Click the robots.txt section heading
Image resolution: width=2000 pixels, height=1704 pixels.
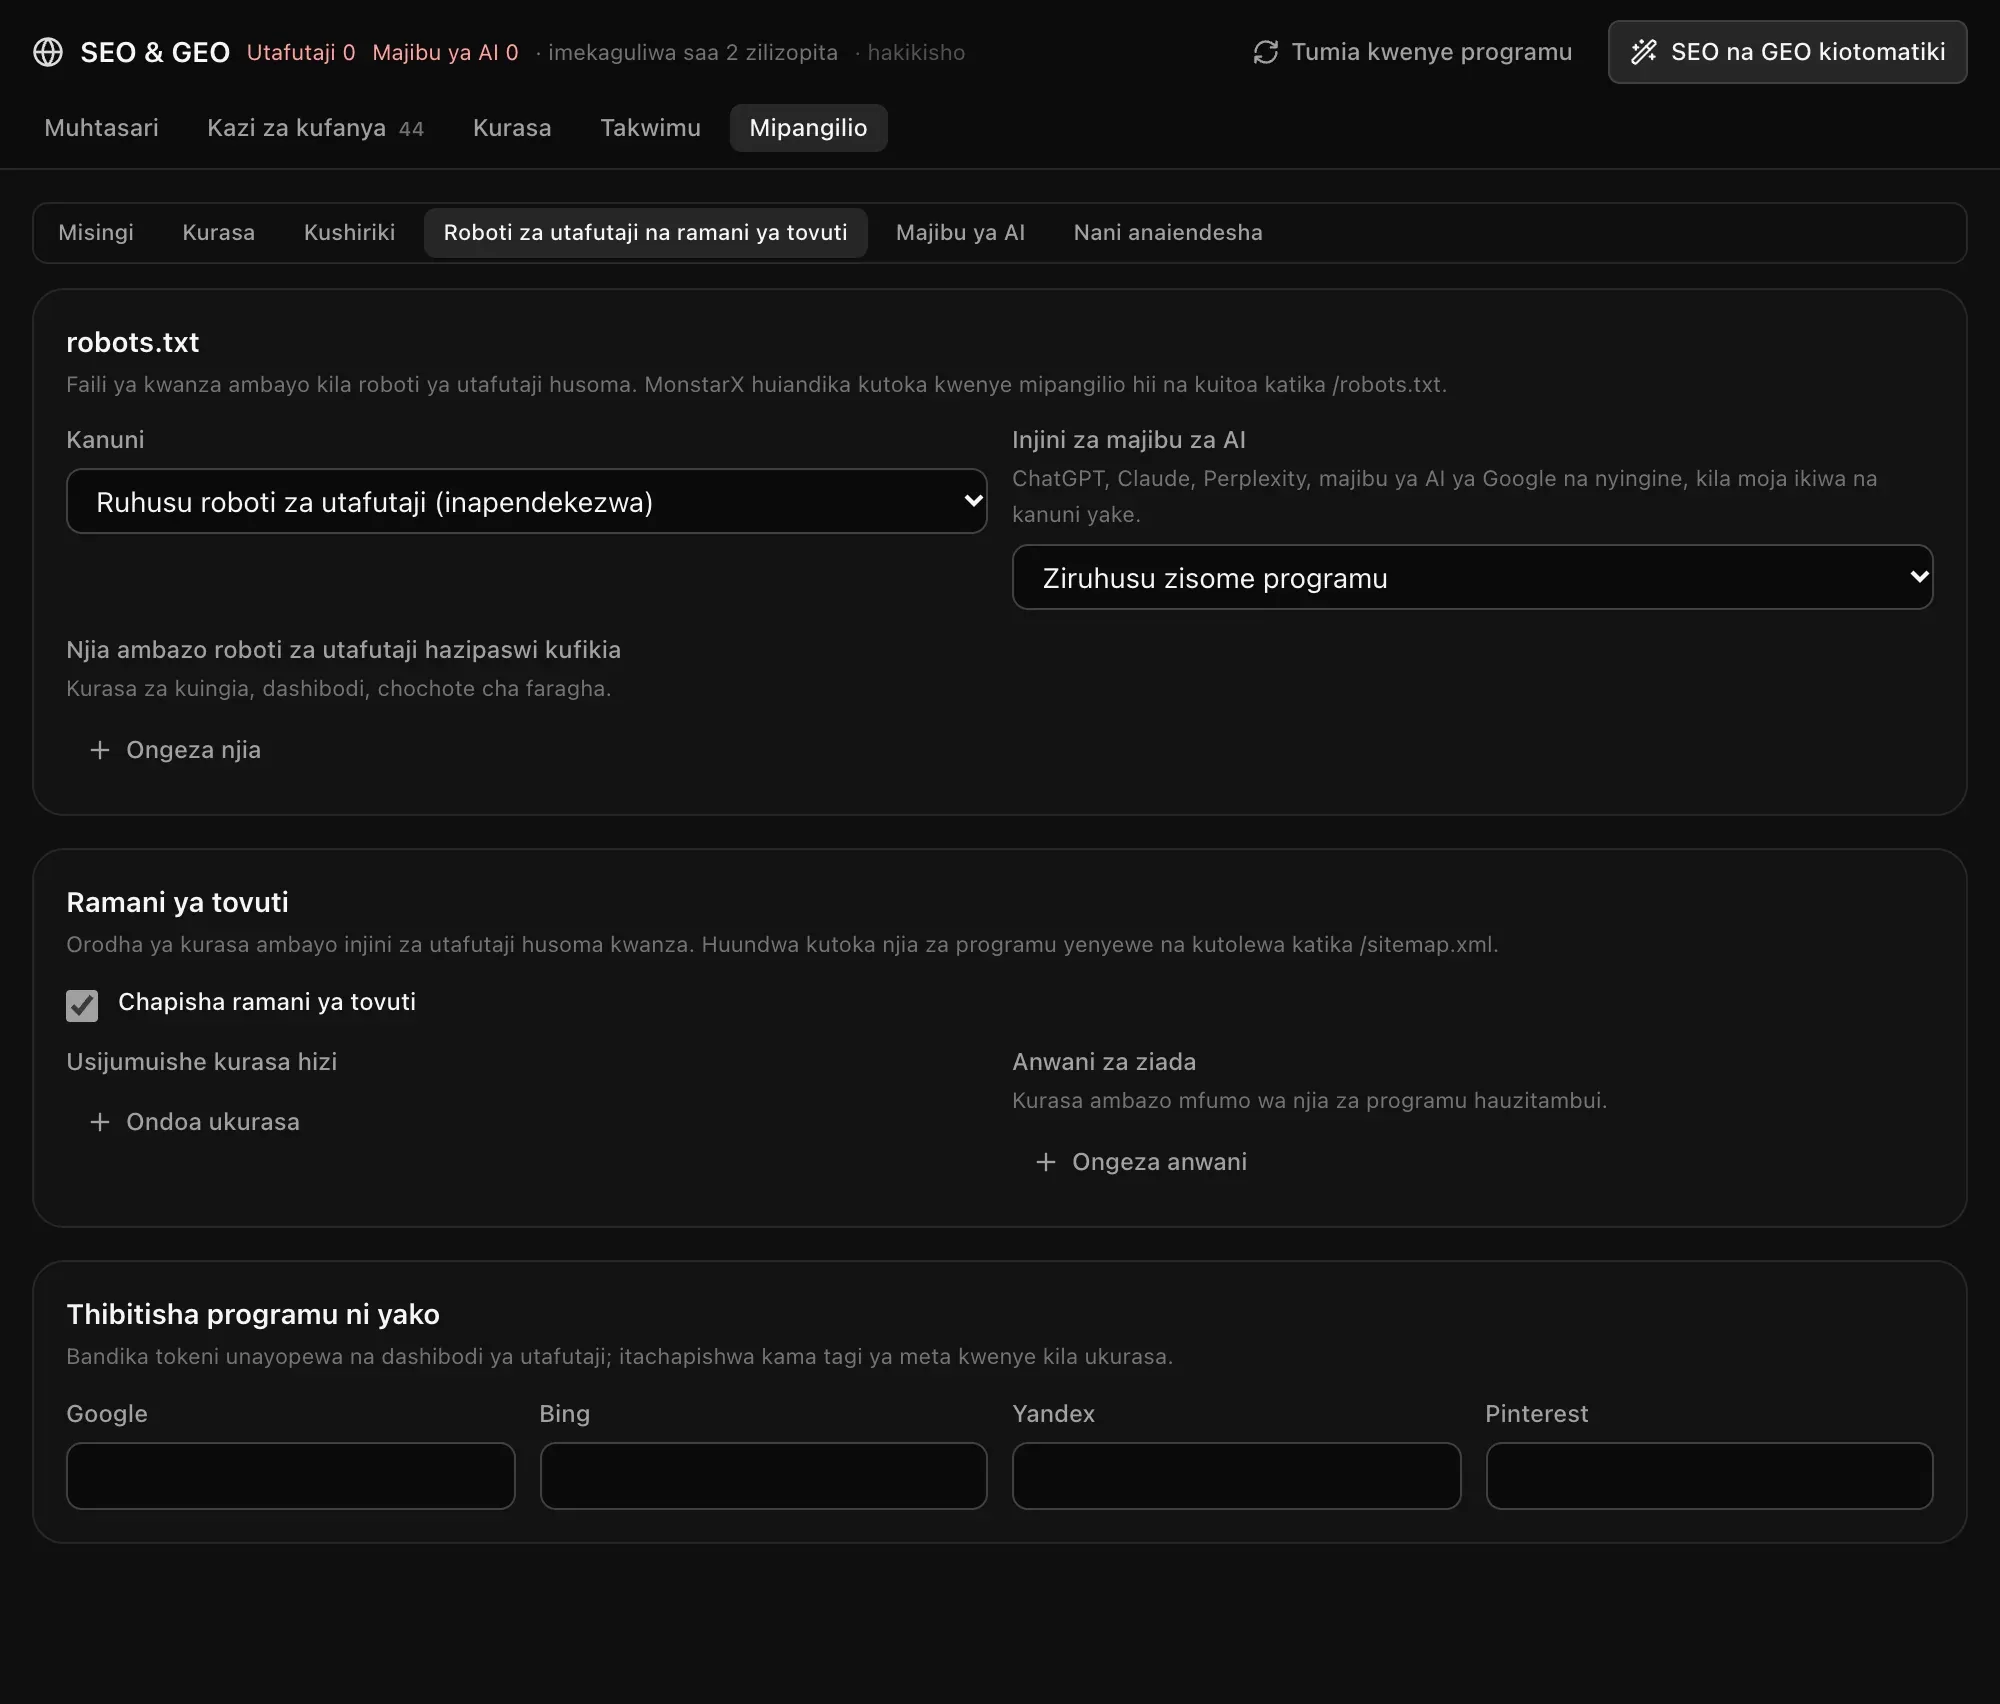133,342
